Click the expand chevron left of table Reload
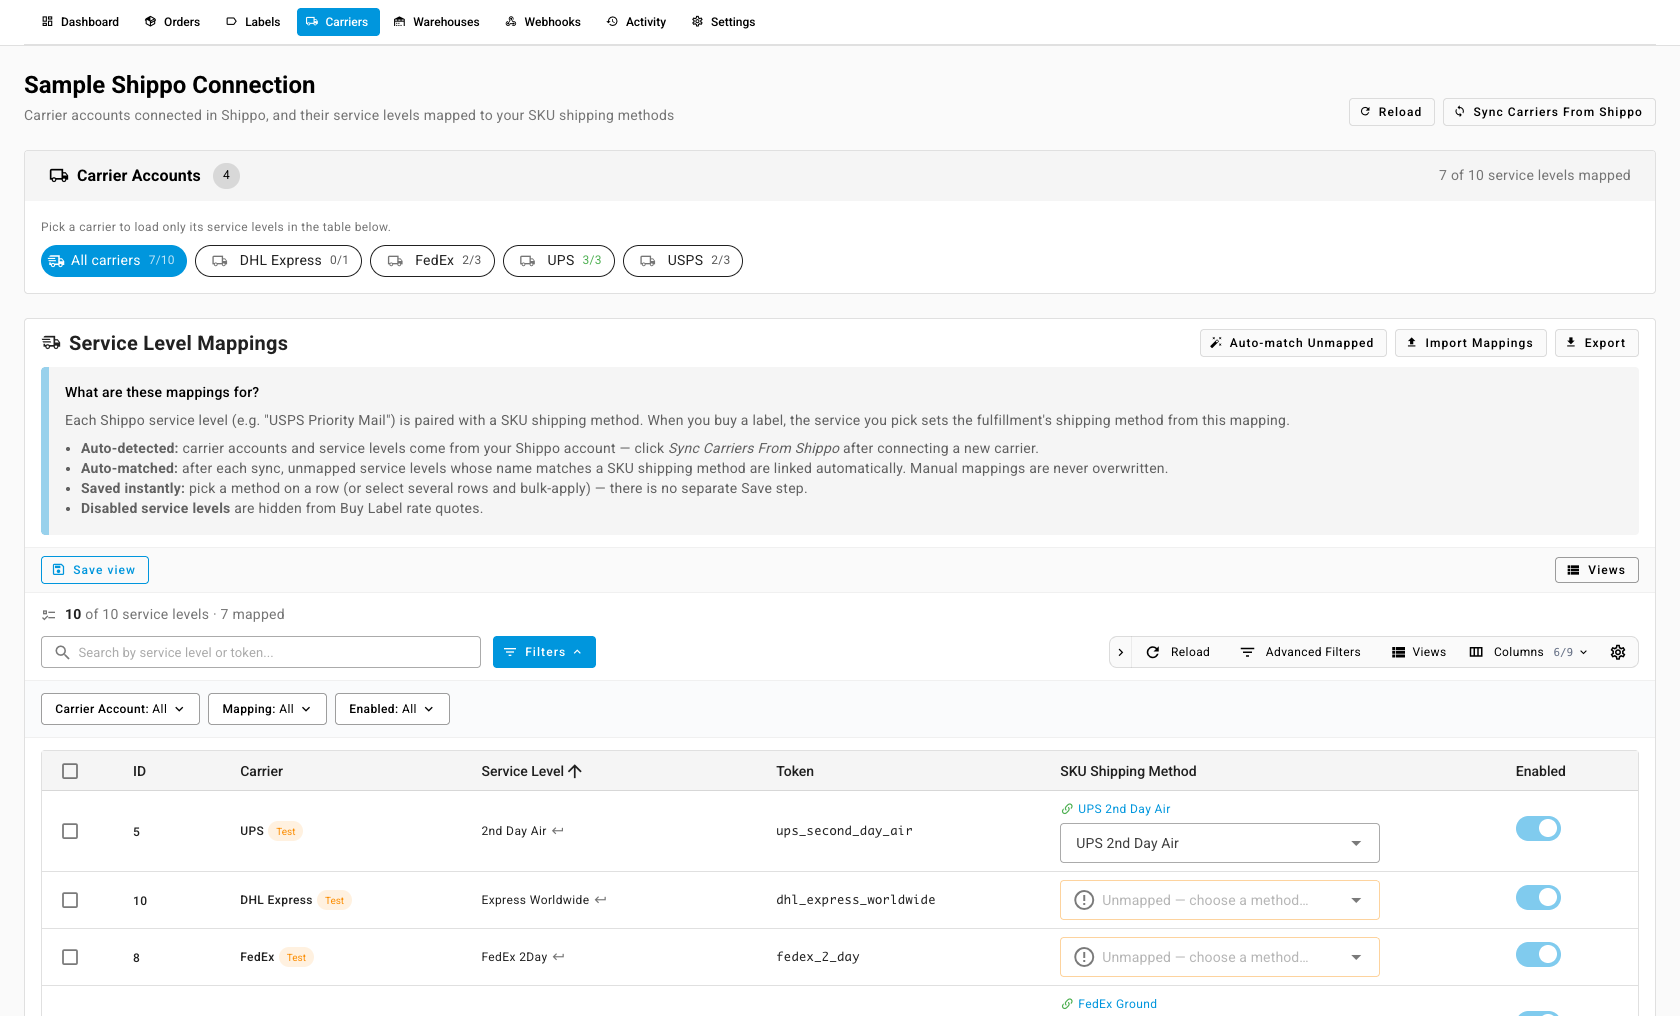The height and width of the screenshot is (1016, 1680). (x=1121, y=652)
